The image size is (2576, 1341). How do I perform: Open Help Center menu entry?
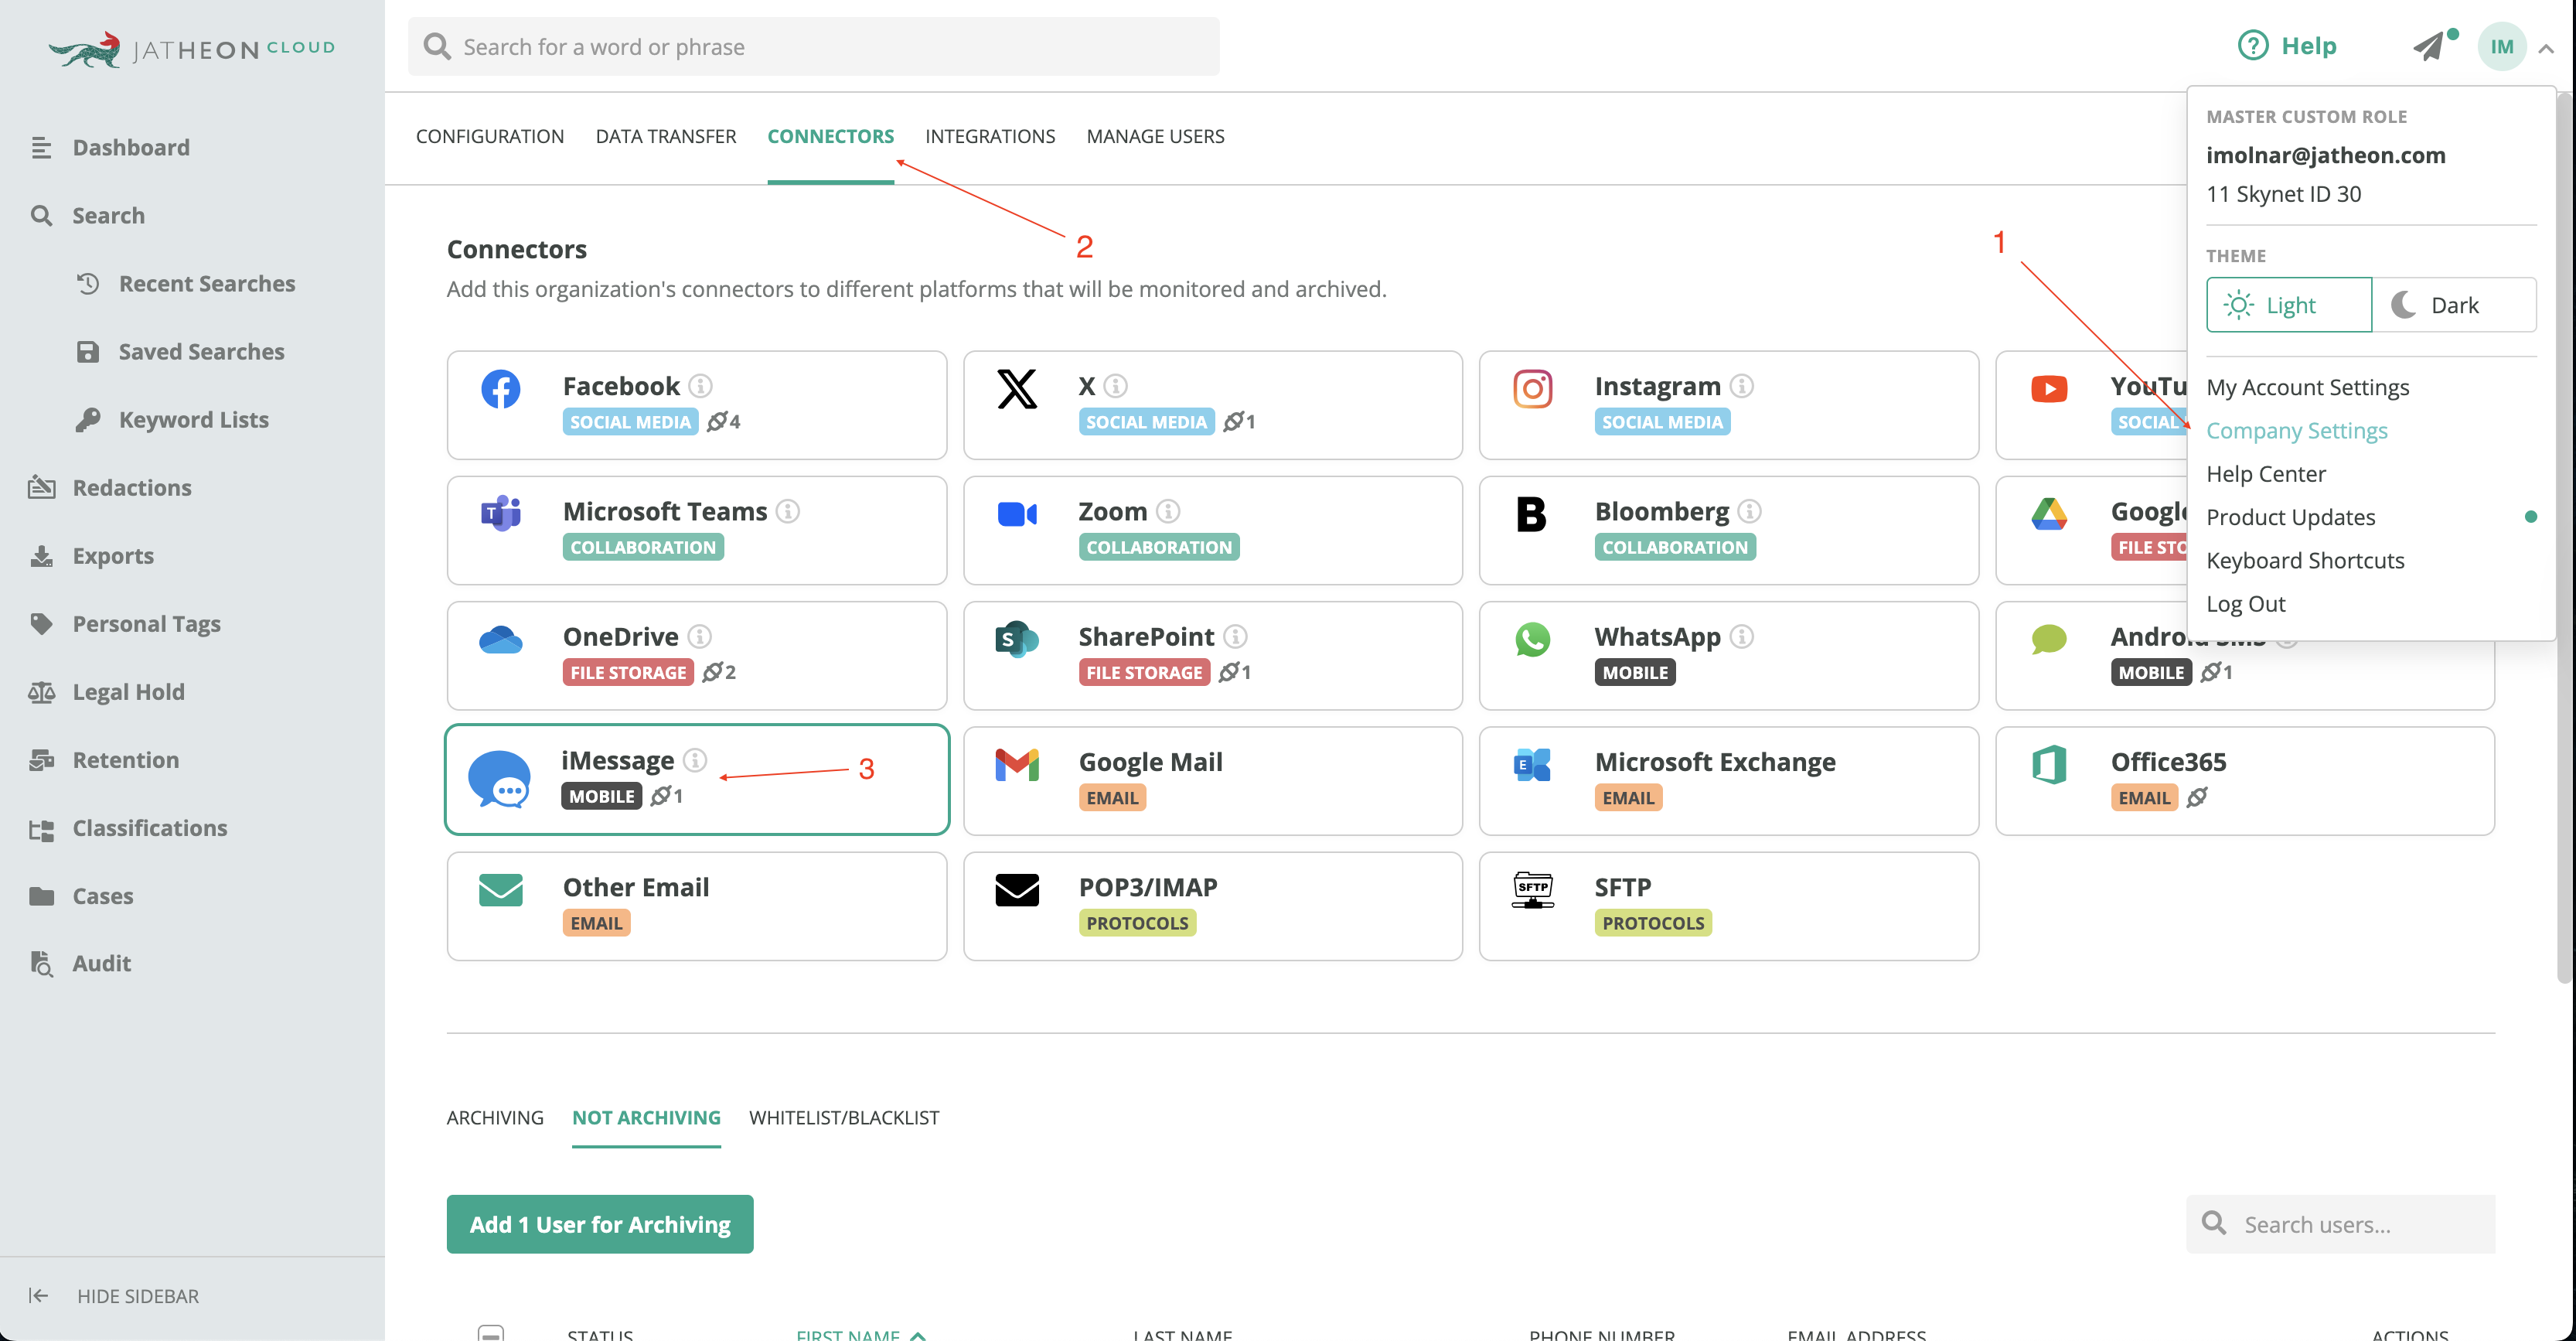[2265, 473]
